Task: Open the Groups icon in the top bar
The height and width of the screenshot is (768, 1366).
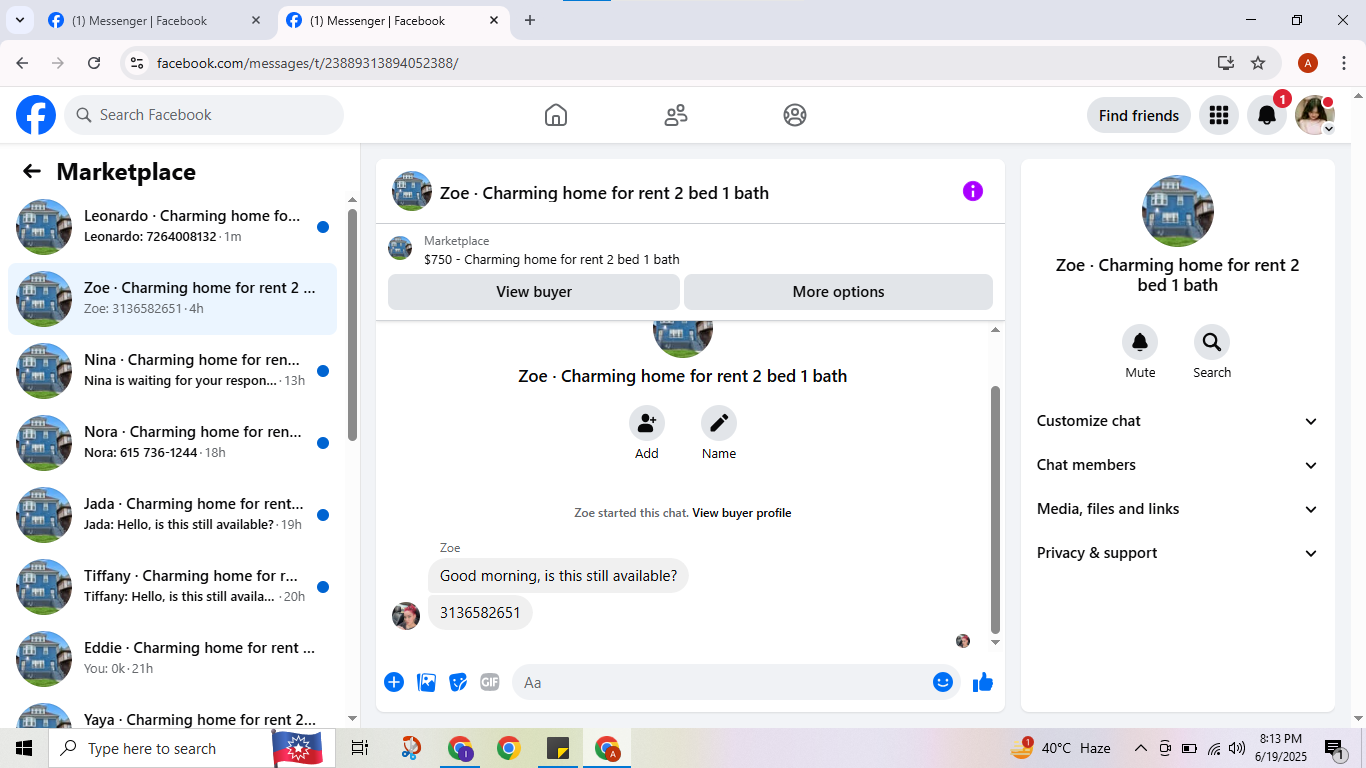Action: point(795,115)
